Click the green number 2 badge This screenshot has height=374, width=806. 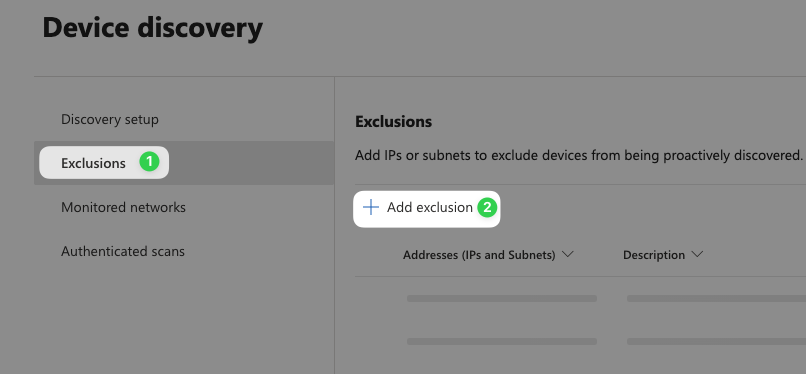coord(487,208)
